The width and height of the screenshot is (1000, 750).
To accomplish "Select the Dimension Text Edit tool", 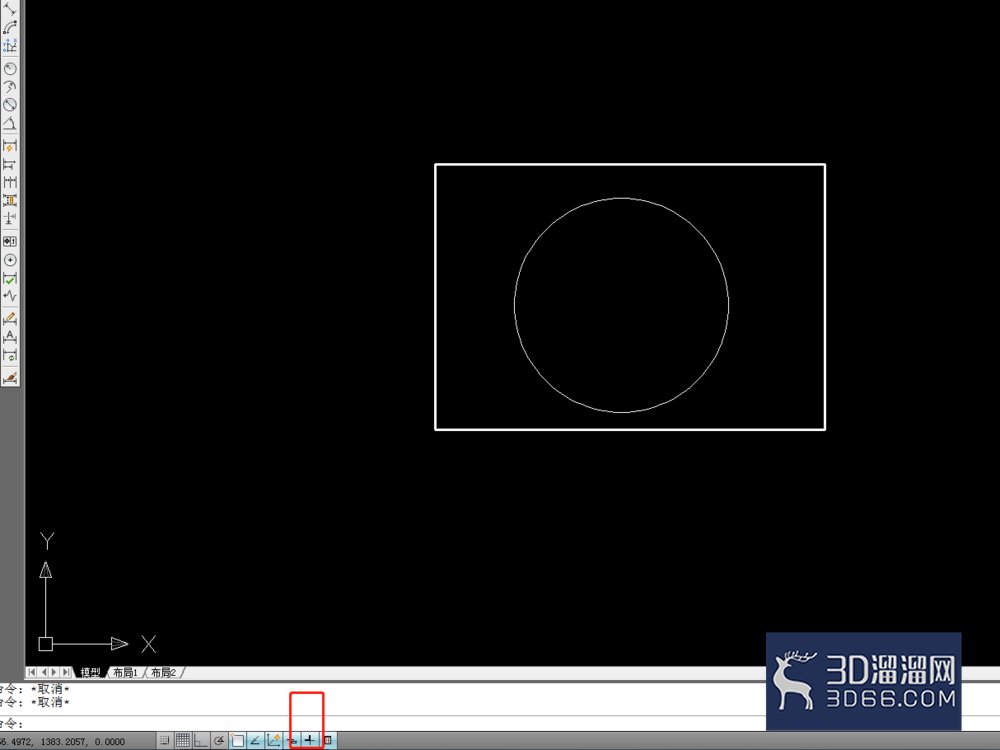I will [10, 335].
